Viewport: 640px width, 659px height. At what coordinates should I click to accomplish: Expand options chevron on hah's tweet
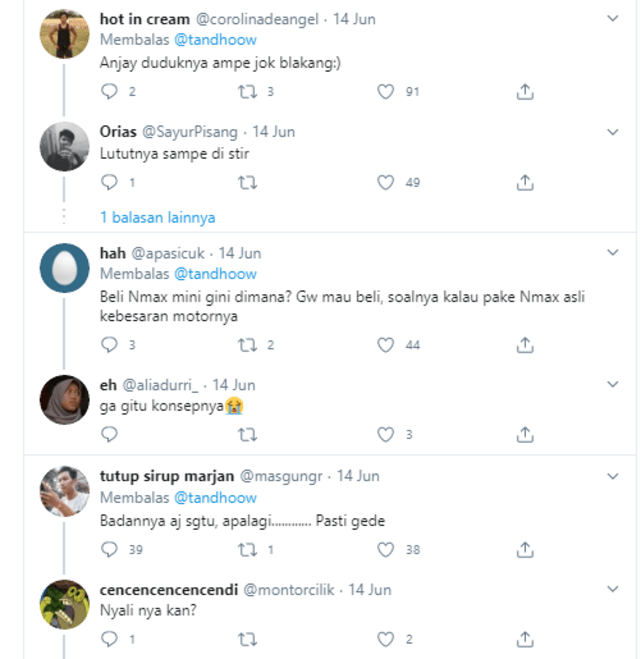click(613, 253)
